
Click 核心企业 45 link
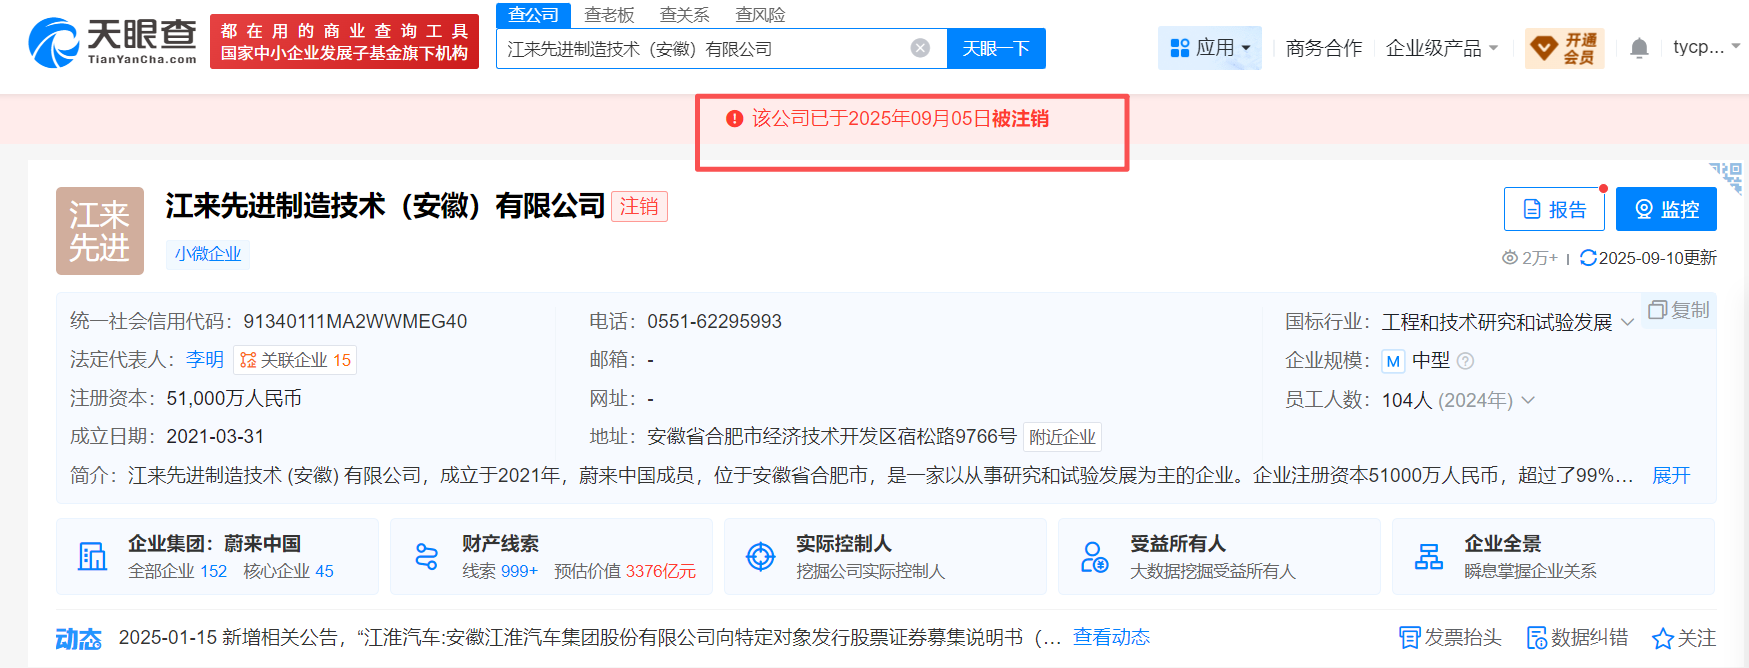tap(289, 571)
